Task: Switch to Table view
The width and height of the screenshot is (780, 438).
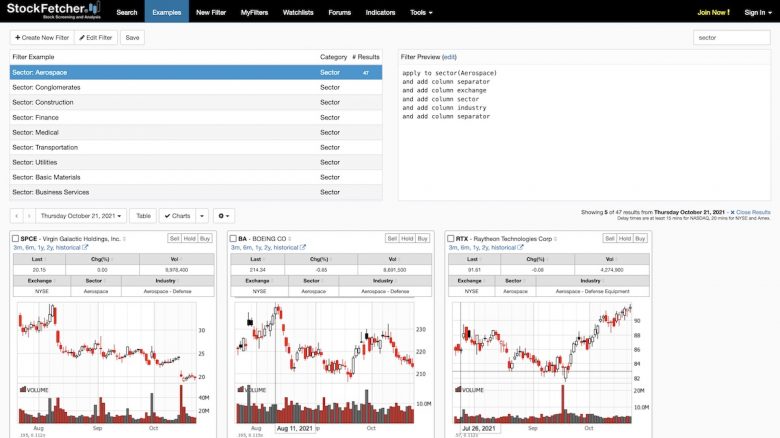Action: coord(143,216)
